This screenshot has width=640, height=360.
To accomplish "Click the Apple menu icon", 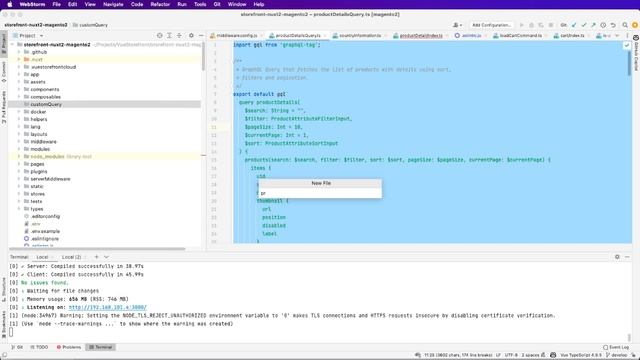I will click(10, 4).
